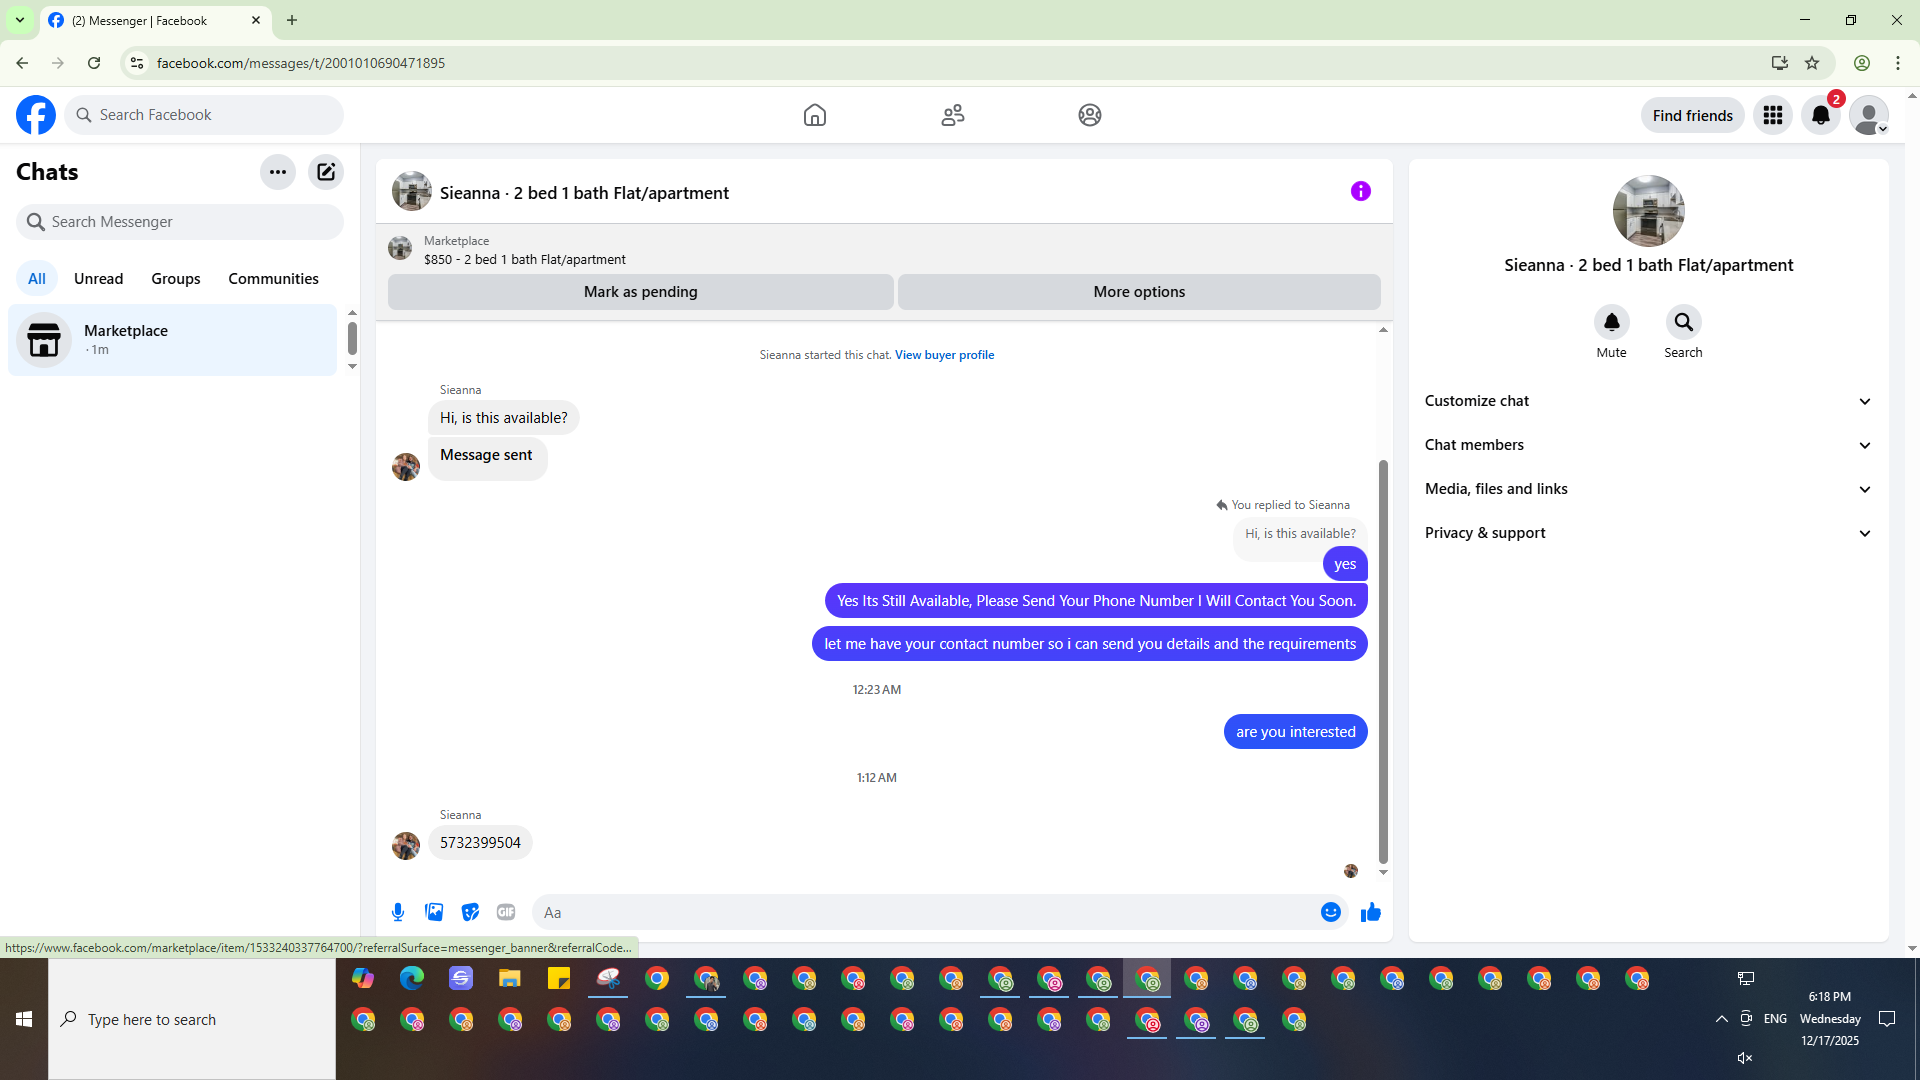This screenshot has height=1080, width=1920.
Task: Switch to the Unread chats tab
Action: tap(98, 279)
